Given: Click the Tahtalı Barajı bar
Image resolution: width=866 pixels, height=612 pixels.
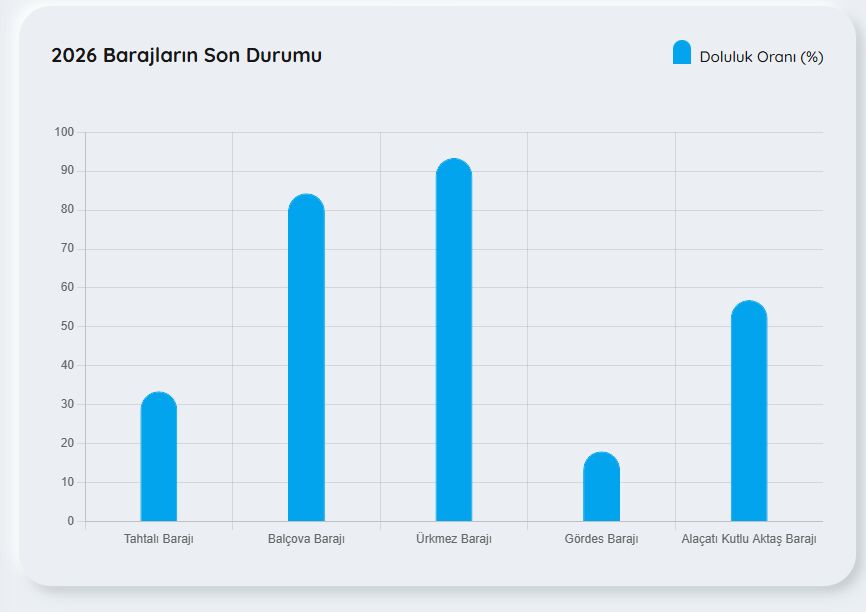Looking at the screenshot, I should click(x=159, y=456).
